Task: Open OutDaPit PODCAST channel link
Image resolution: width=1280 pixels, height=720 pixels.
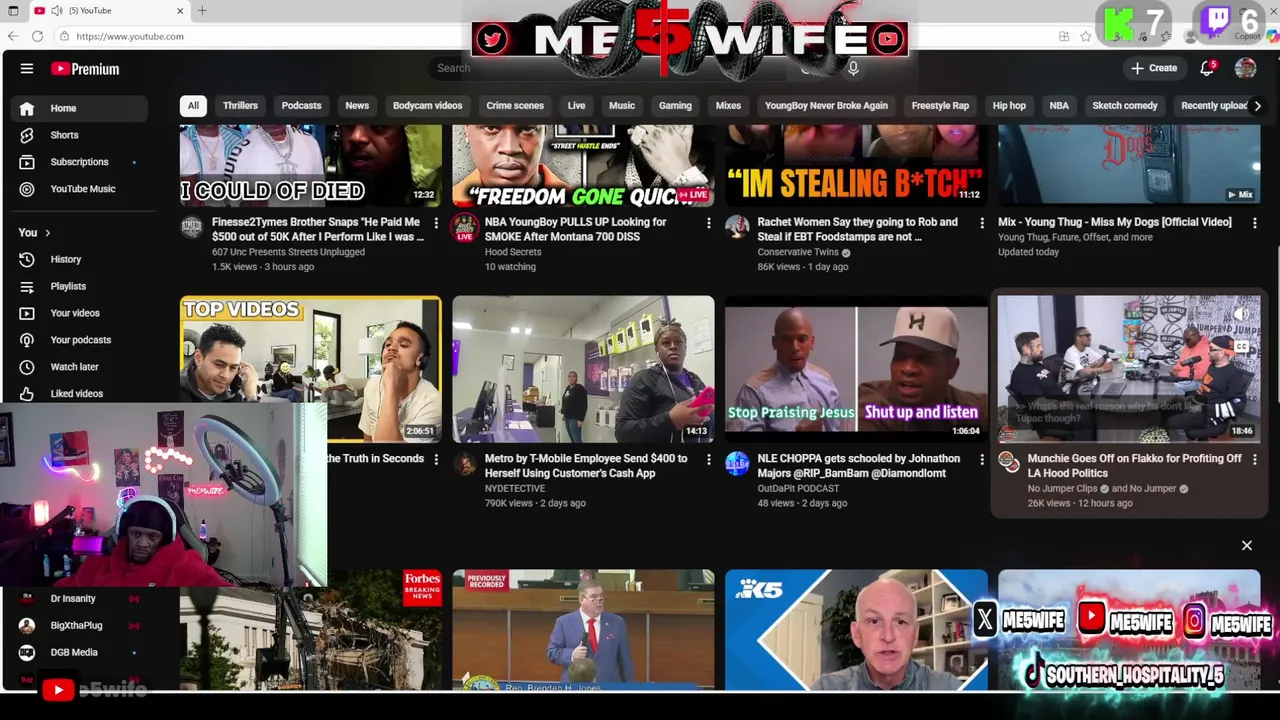Action: pos(798,488)
